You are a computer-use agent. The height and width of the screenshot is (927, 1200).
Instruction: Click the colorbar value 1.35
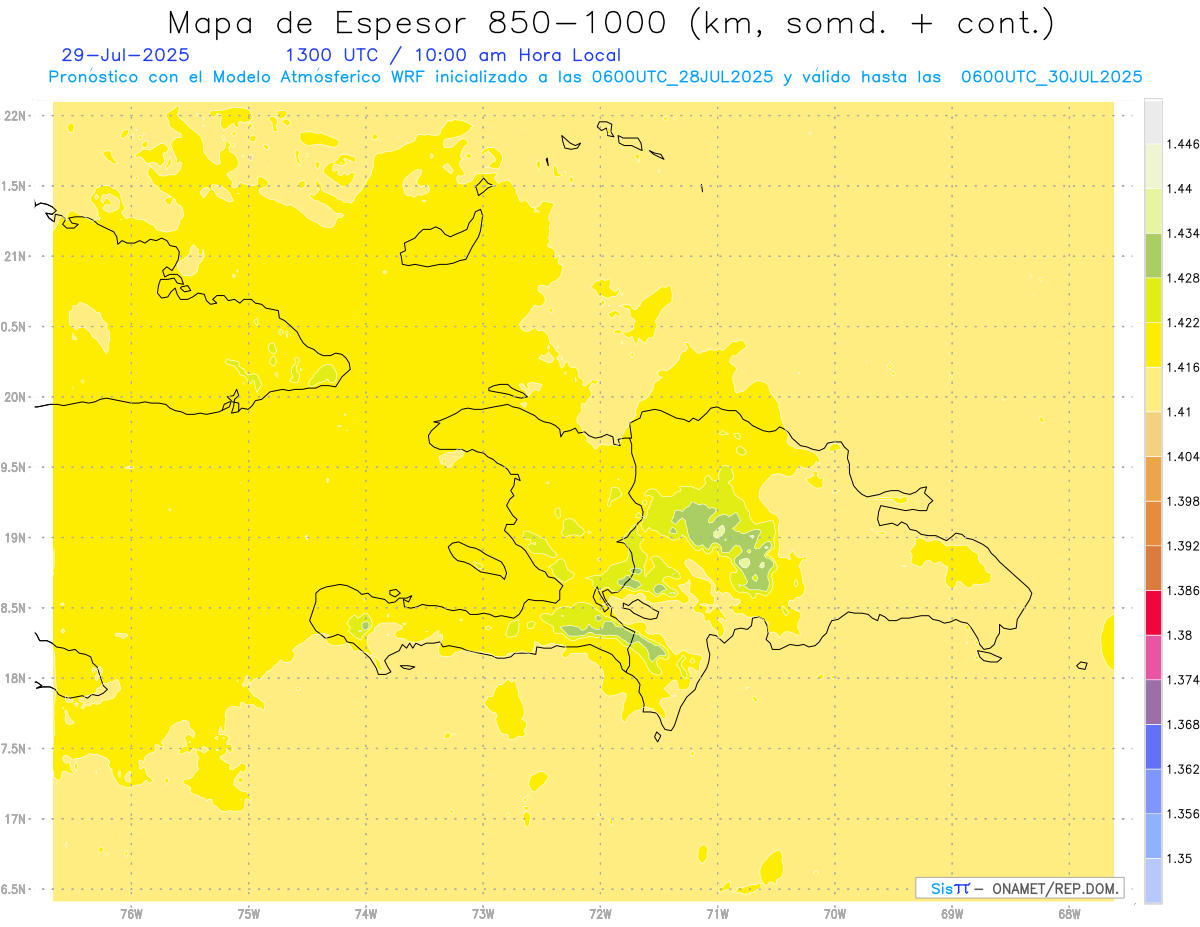tap(1181, 858)
